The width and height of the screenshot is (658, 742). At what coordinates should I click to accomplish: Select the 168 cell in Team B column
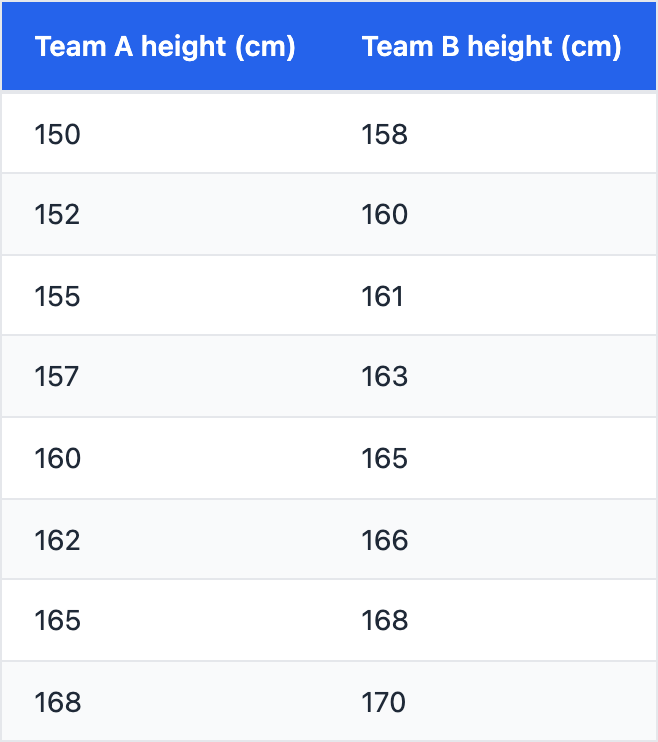coord(385,621)
